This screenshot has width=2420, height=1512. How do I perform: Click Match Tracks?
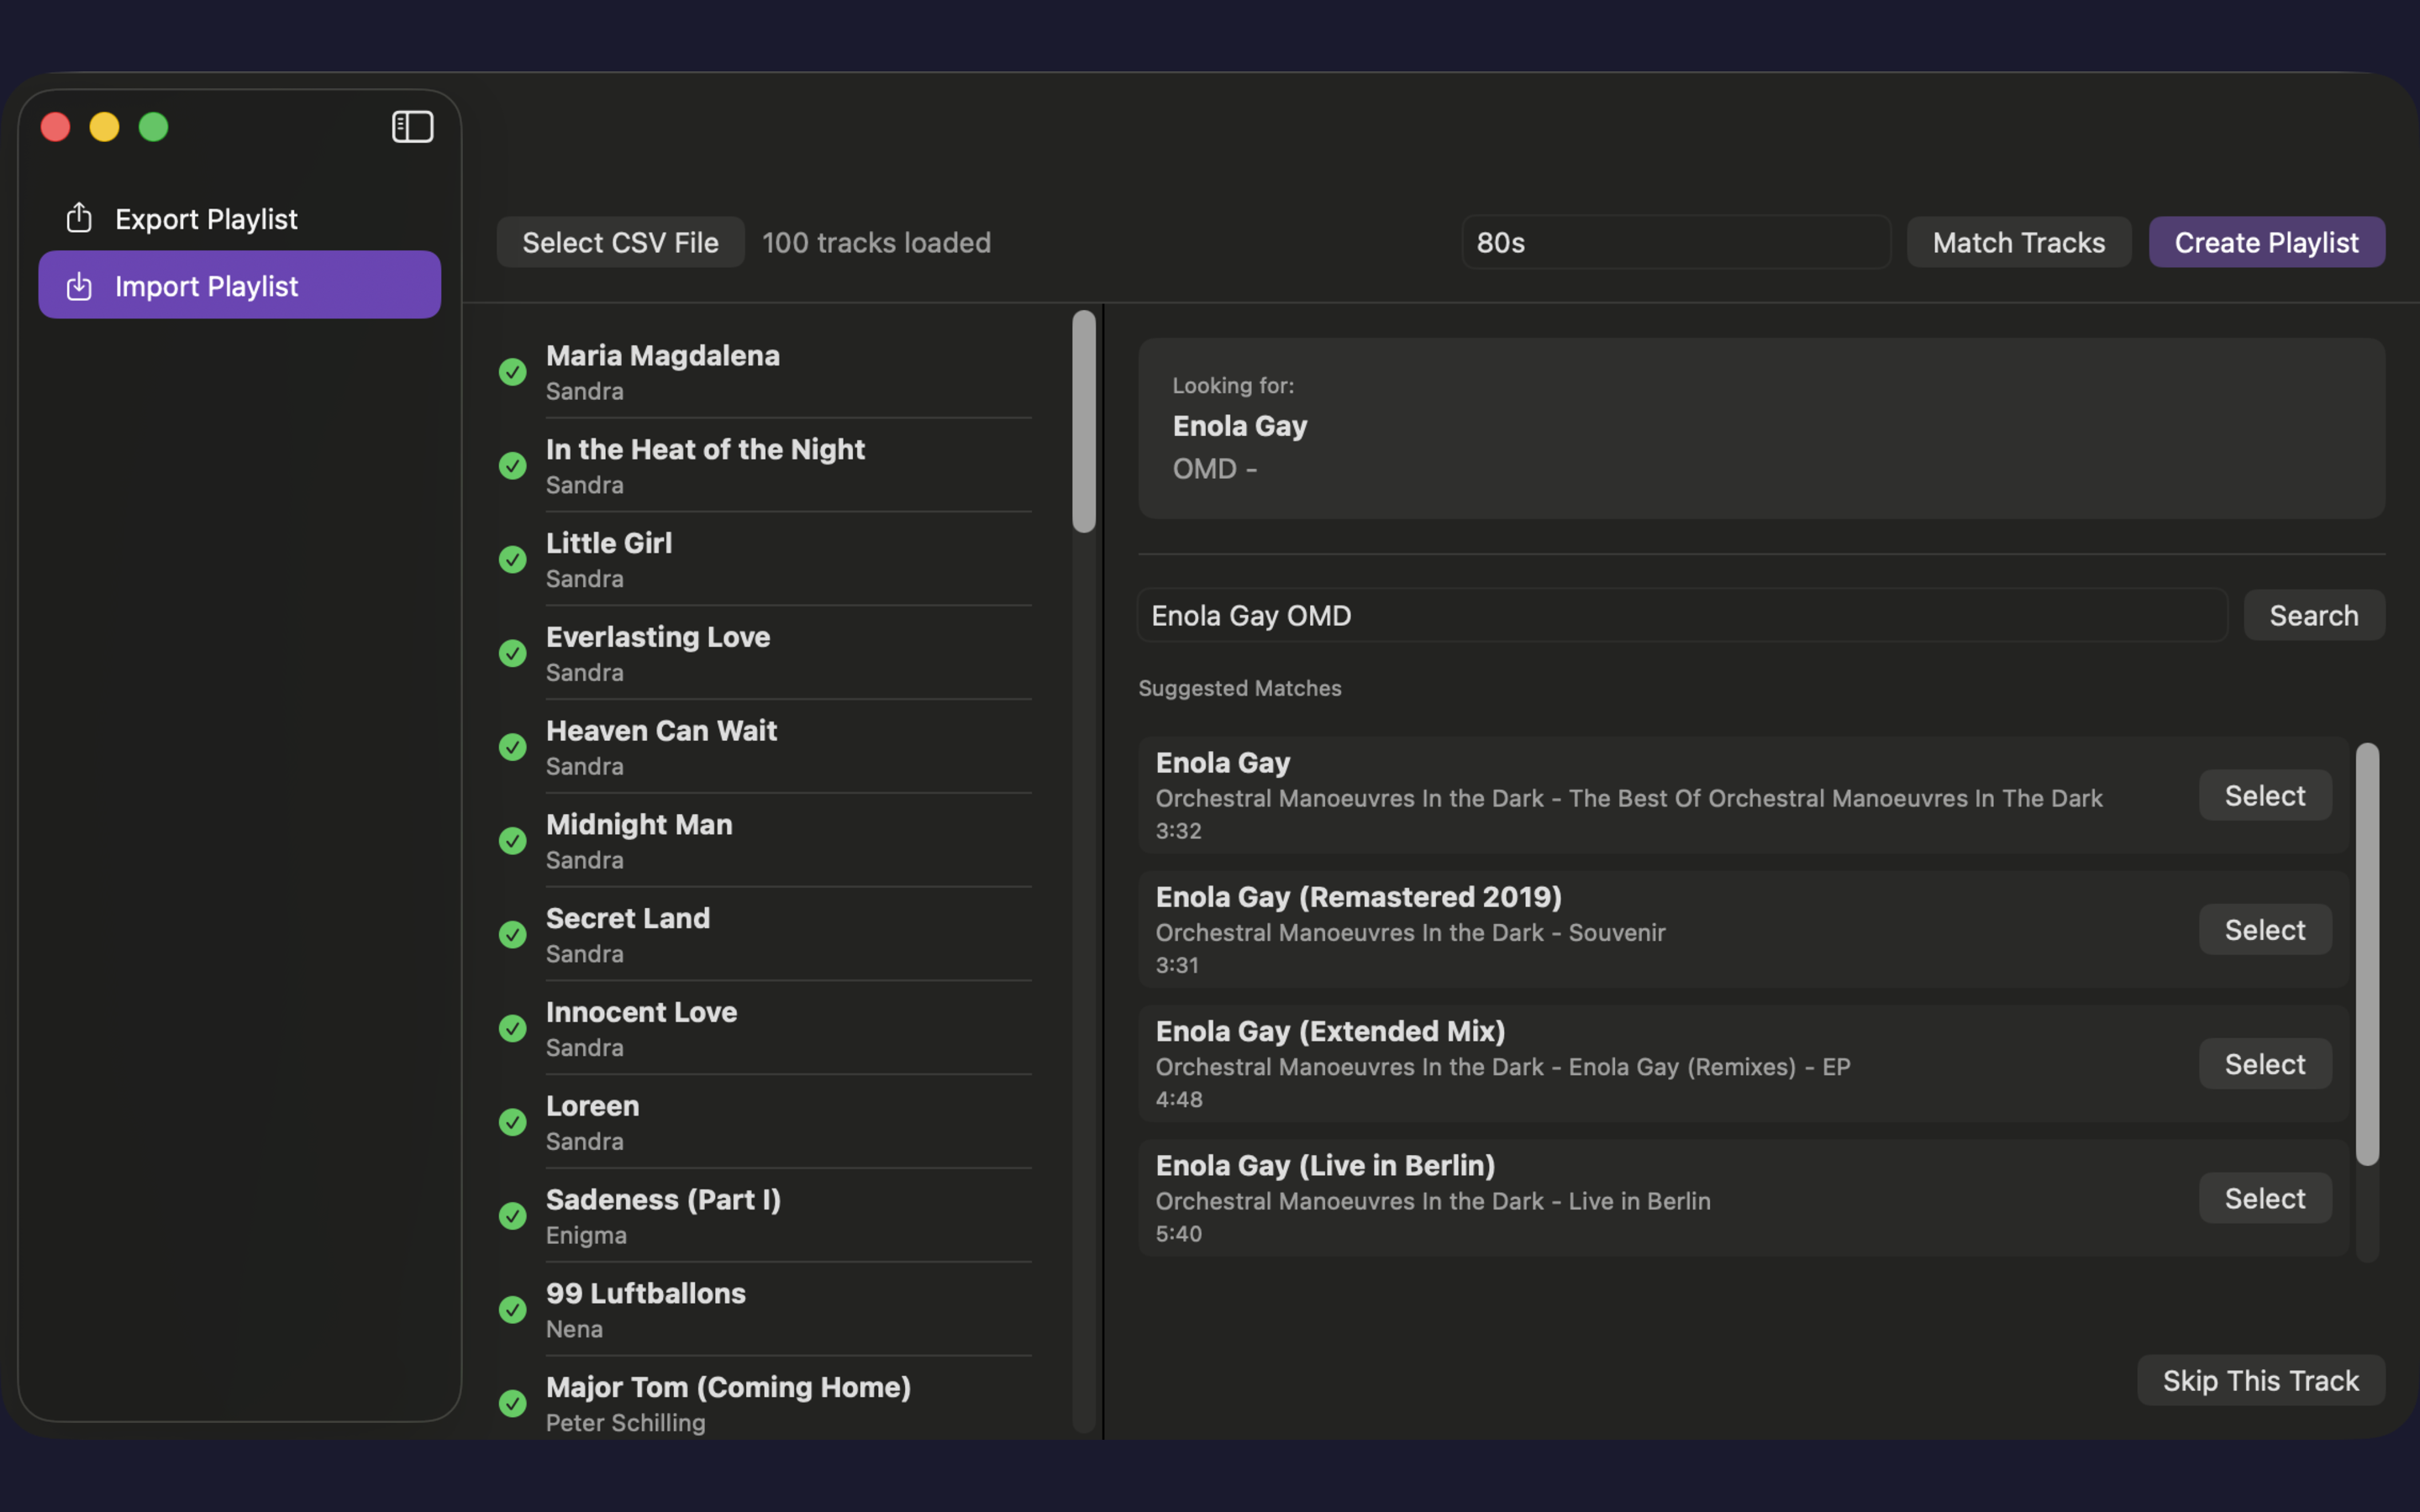[x=2018, y=242]
